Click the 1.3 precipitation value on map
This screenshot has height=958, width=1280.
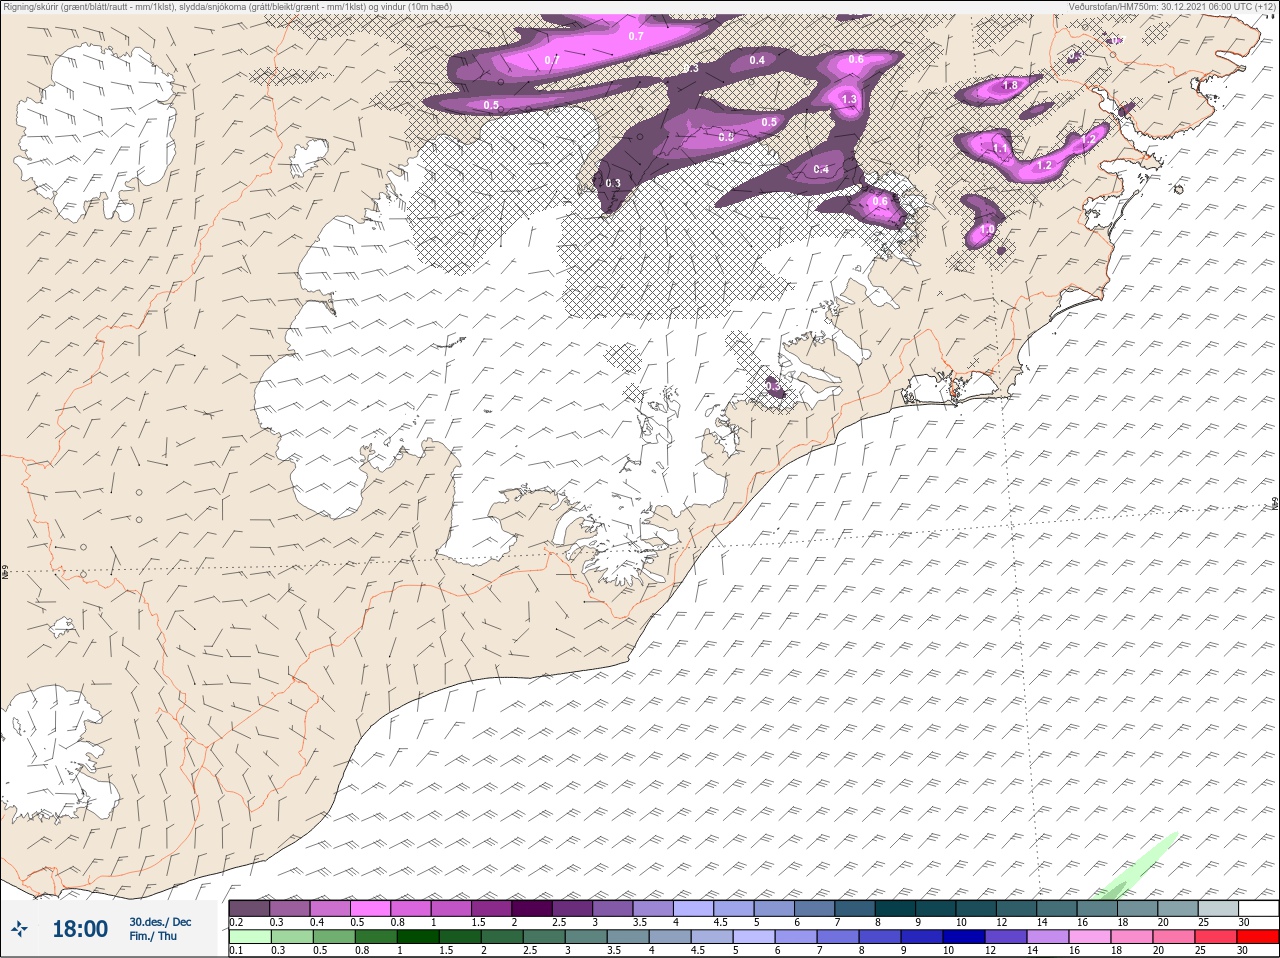pyautogui.click(x=849, y=100)
